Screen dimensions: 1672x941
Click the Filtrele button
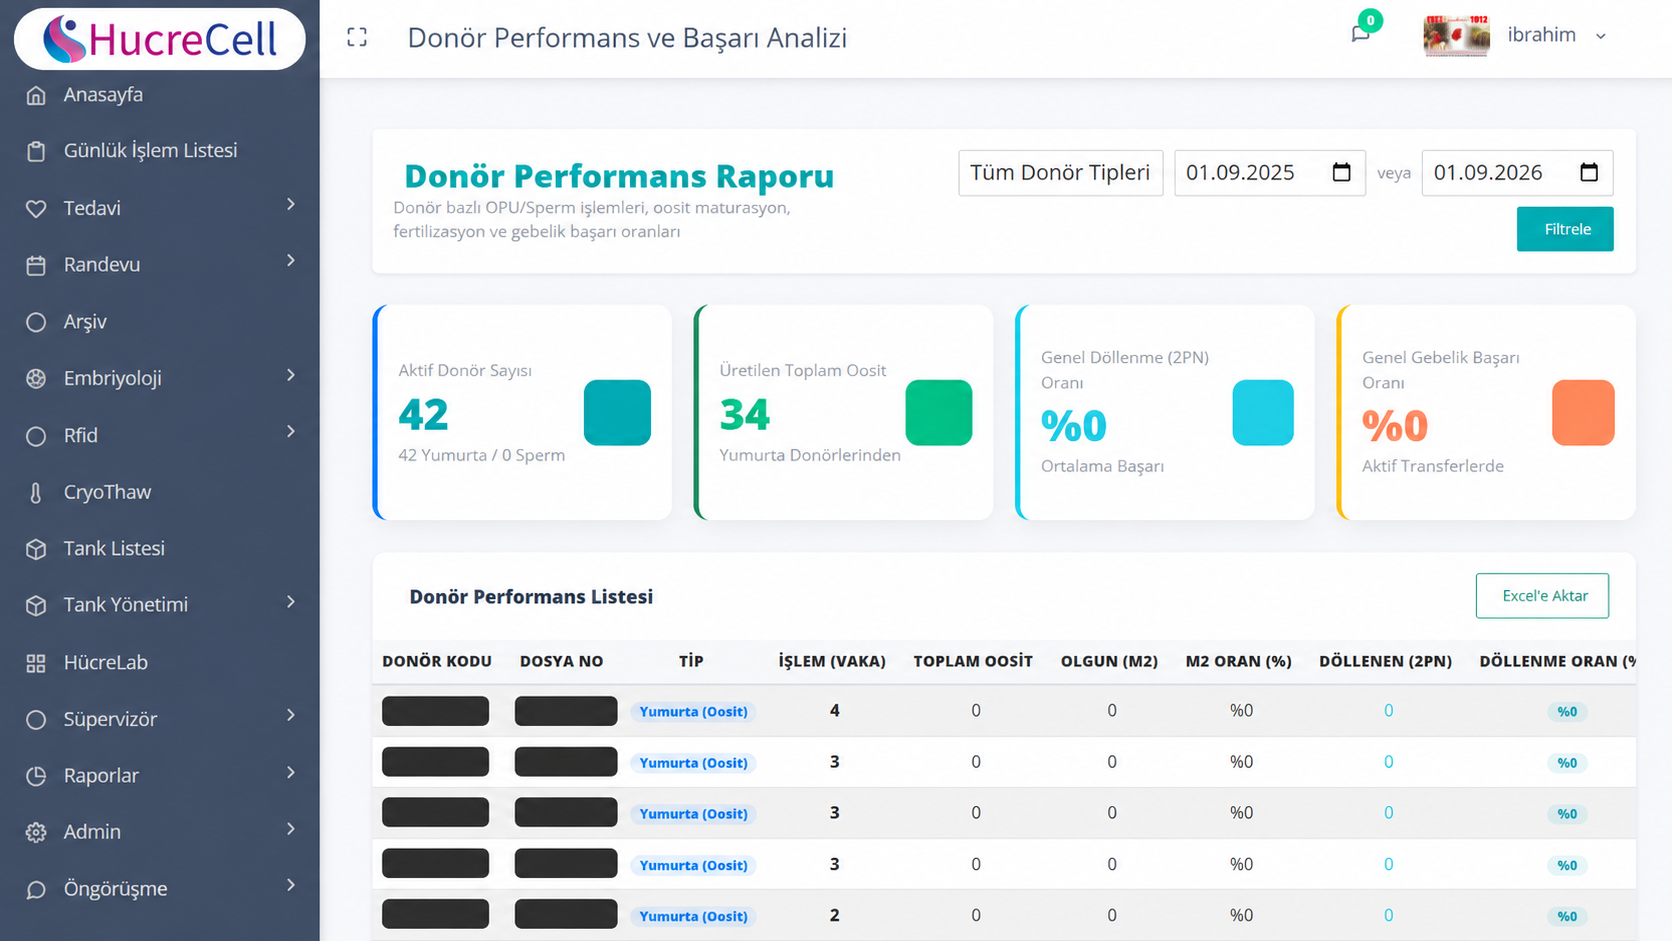point(1565,229)
